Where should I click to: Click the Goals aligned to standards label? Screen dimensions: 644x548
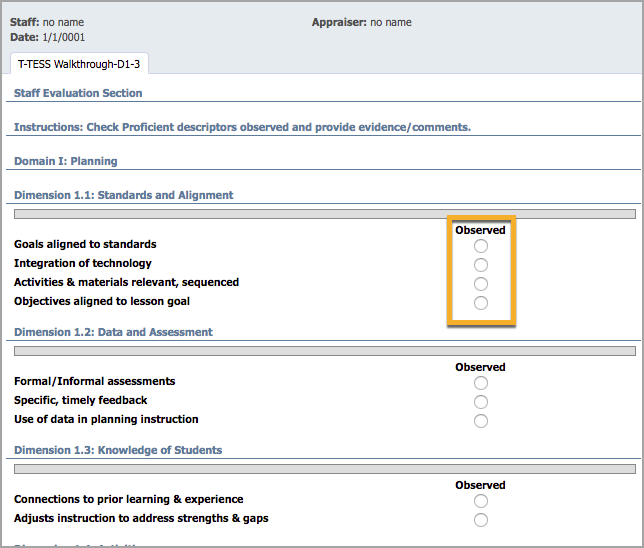(x=85, y=244)
